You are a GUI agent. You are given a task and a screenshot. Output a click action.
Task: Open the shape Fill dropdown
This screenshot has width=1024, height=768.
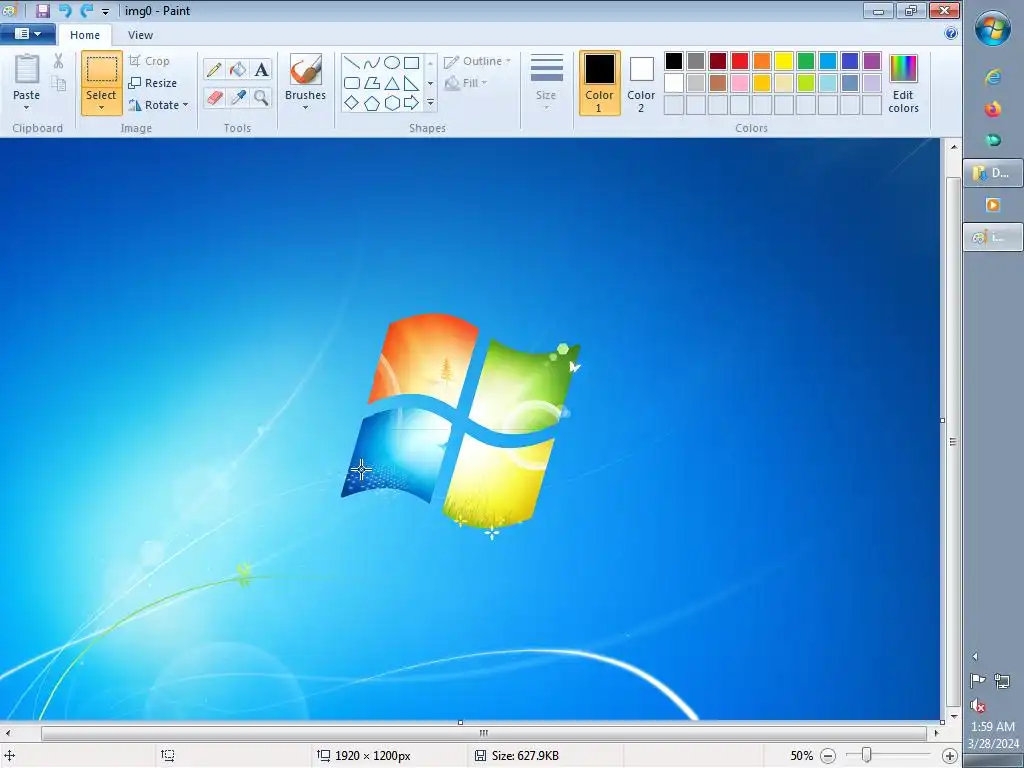click(466, 83)
